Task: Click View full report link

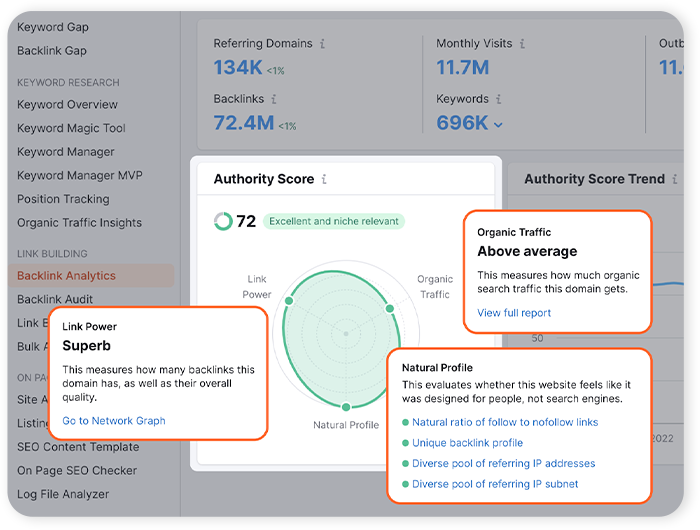Action: 514,313
